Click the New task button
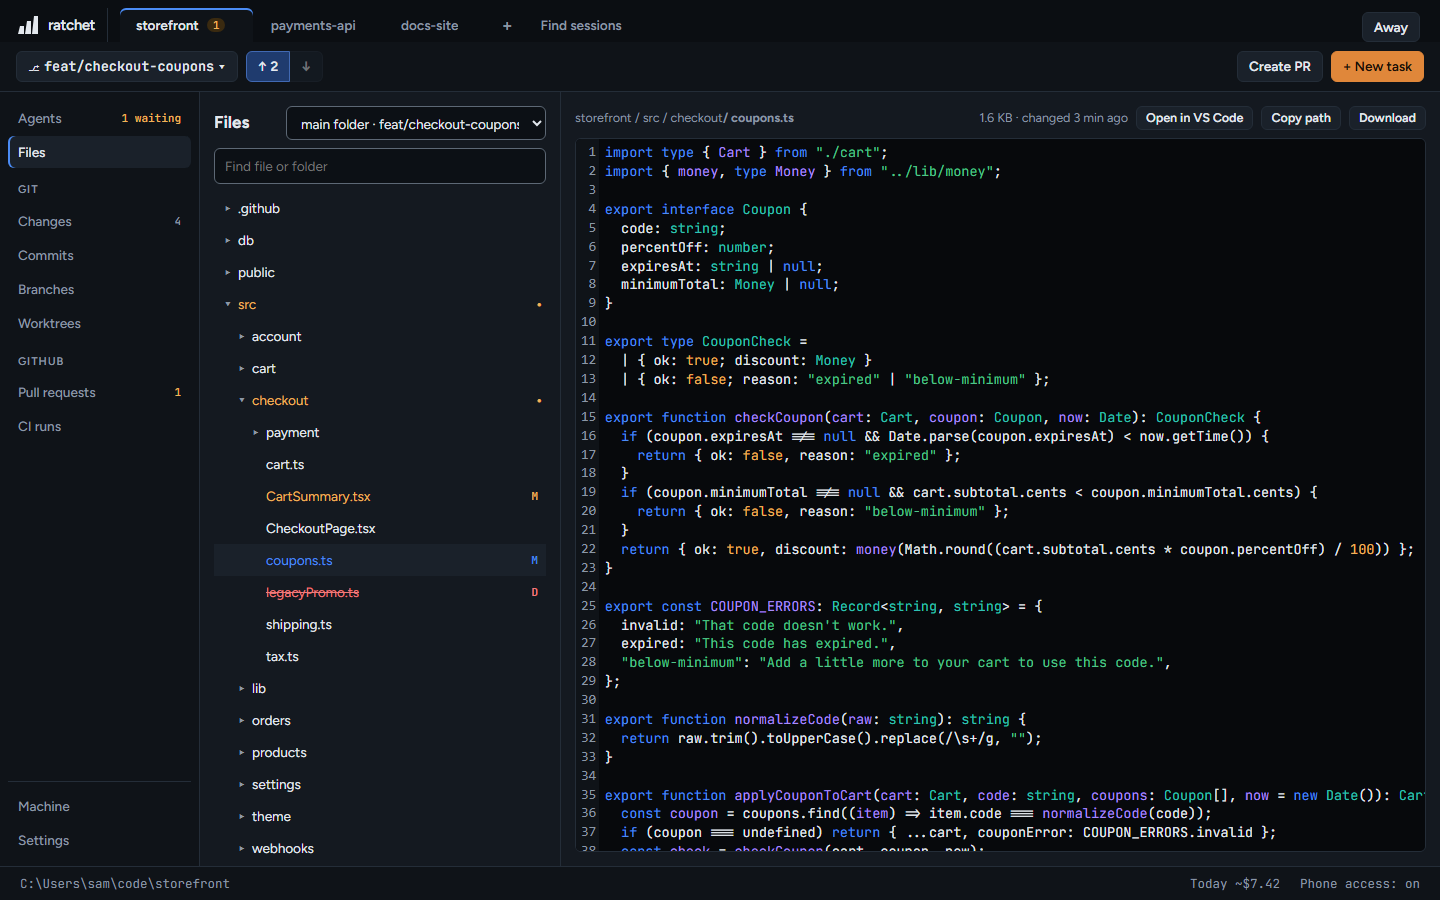The width and height of the screenshot is (1440, 900). coord(1377,66)
